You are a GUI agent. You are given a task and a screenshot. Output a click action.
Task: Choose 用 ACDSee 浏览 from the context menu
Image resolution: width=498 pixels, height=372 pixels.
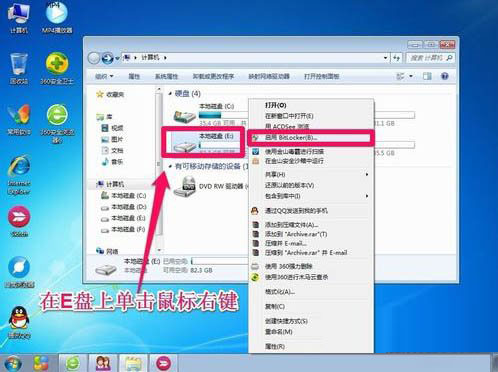(311, 127)
